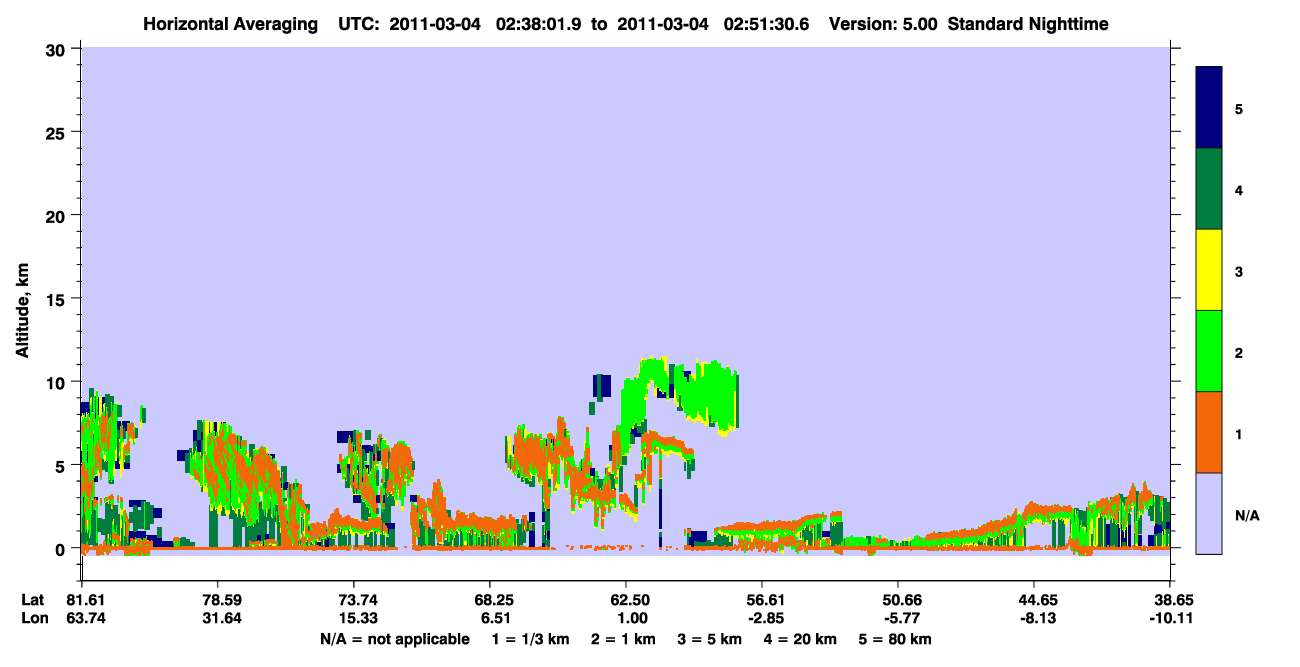Click the 'Lon' row label

(33, 618)
